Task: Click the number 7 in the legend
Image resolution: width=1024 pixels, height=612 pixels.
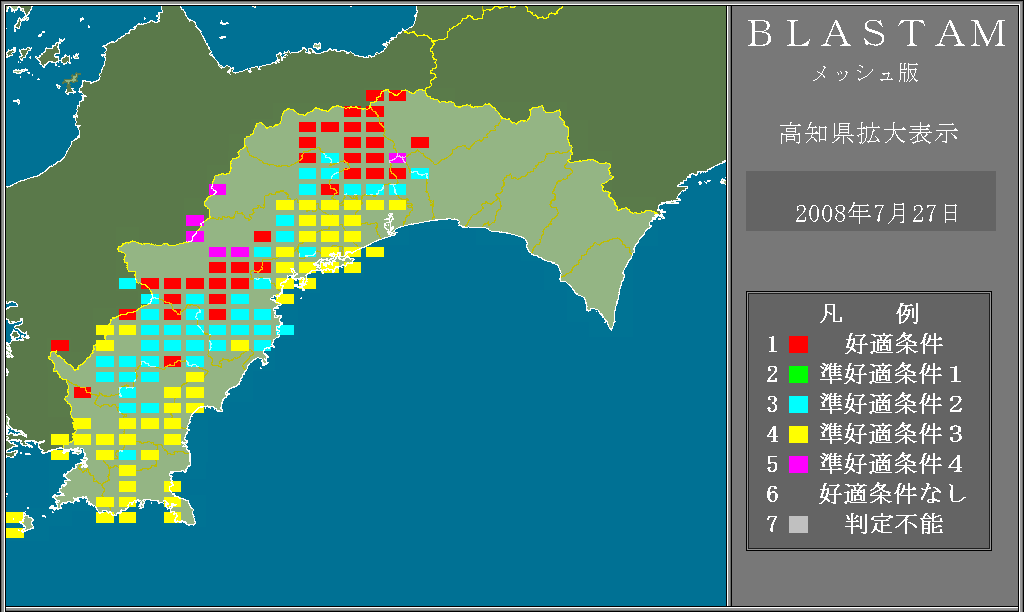Action: (x=772, y=525)
